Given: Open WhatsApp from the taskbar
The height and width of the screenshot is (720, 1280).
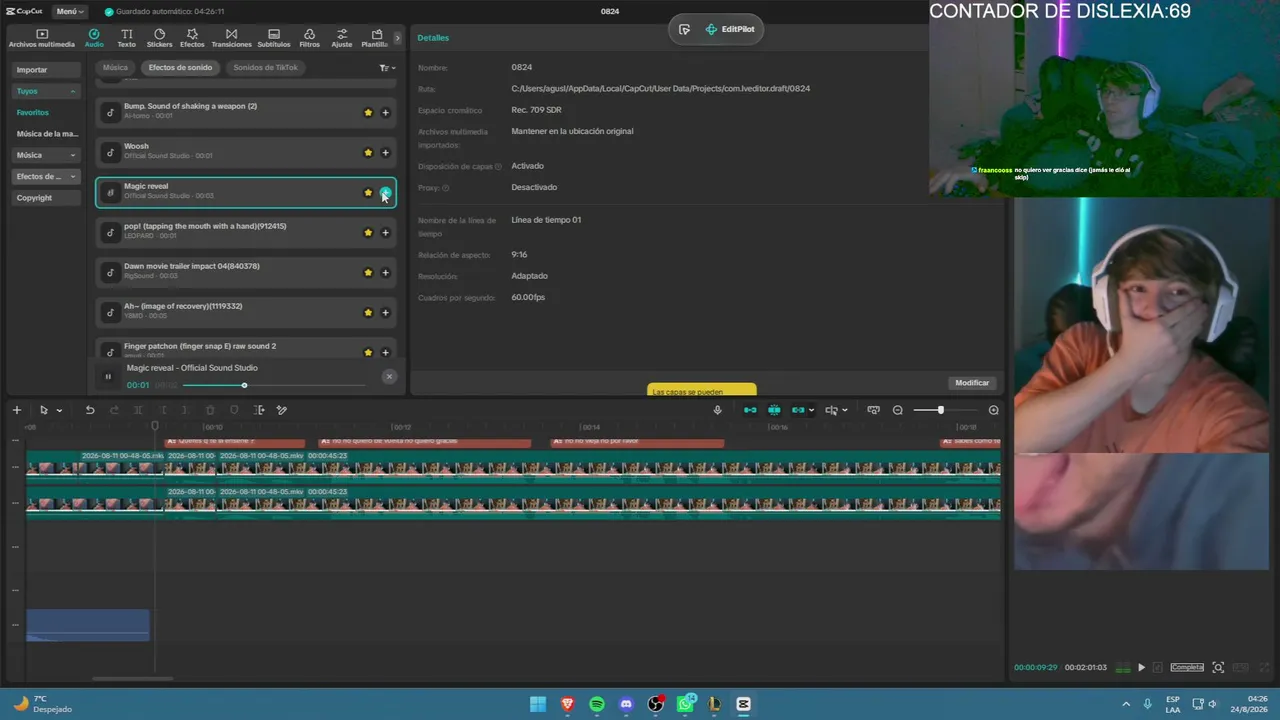Looking at the screenshot, I should coord(685,704).
